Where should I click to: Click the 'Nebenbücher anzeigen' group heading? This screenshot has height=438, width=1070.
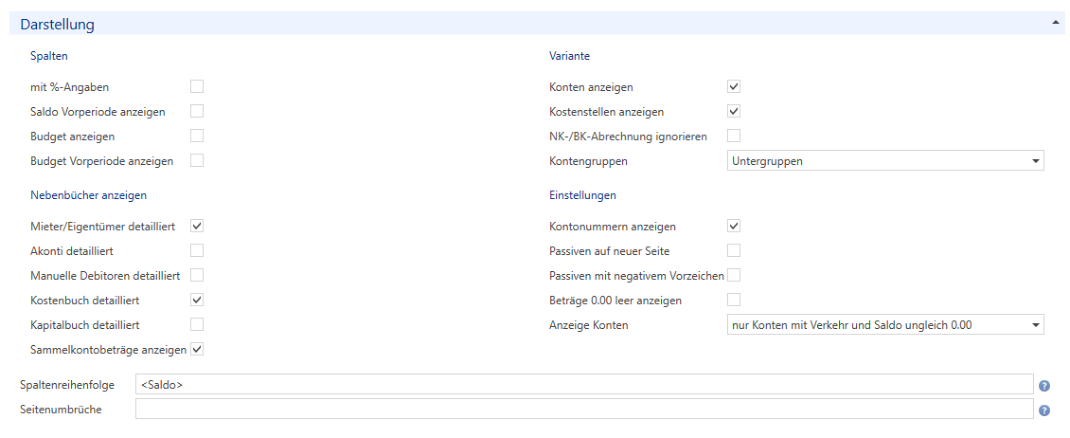89,195
